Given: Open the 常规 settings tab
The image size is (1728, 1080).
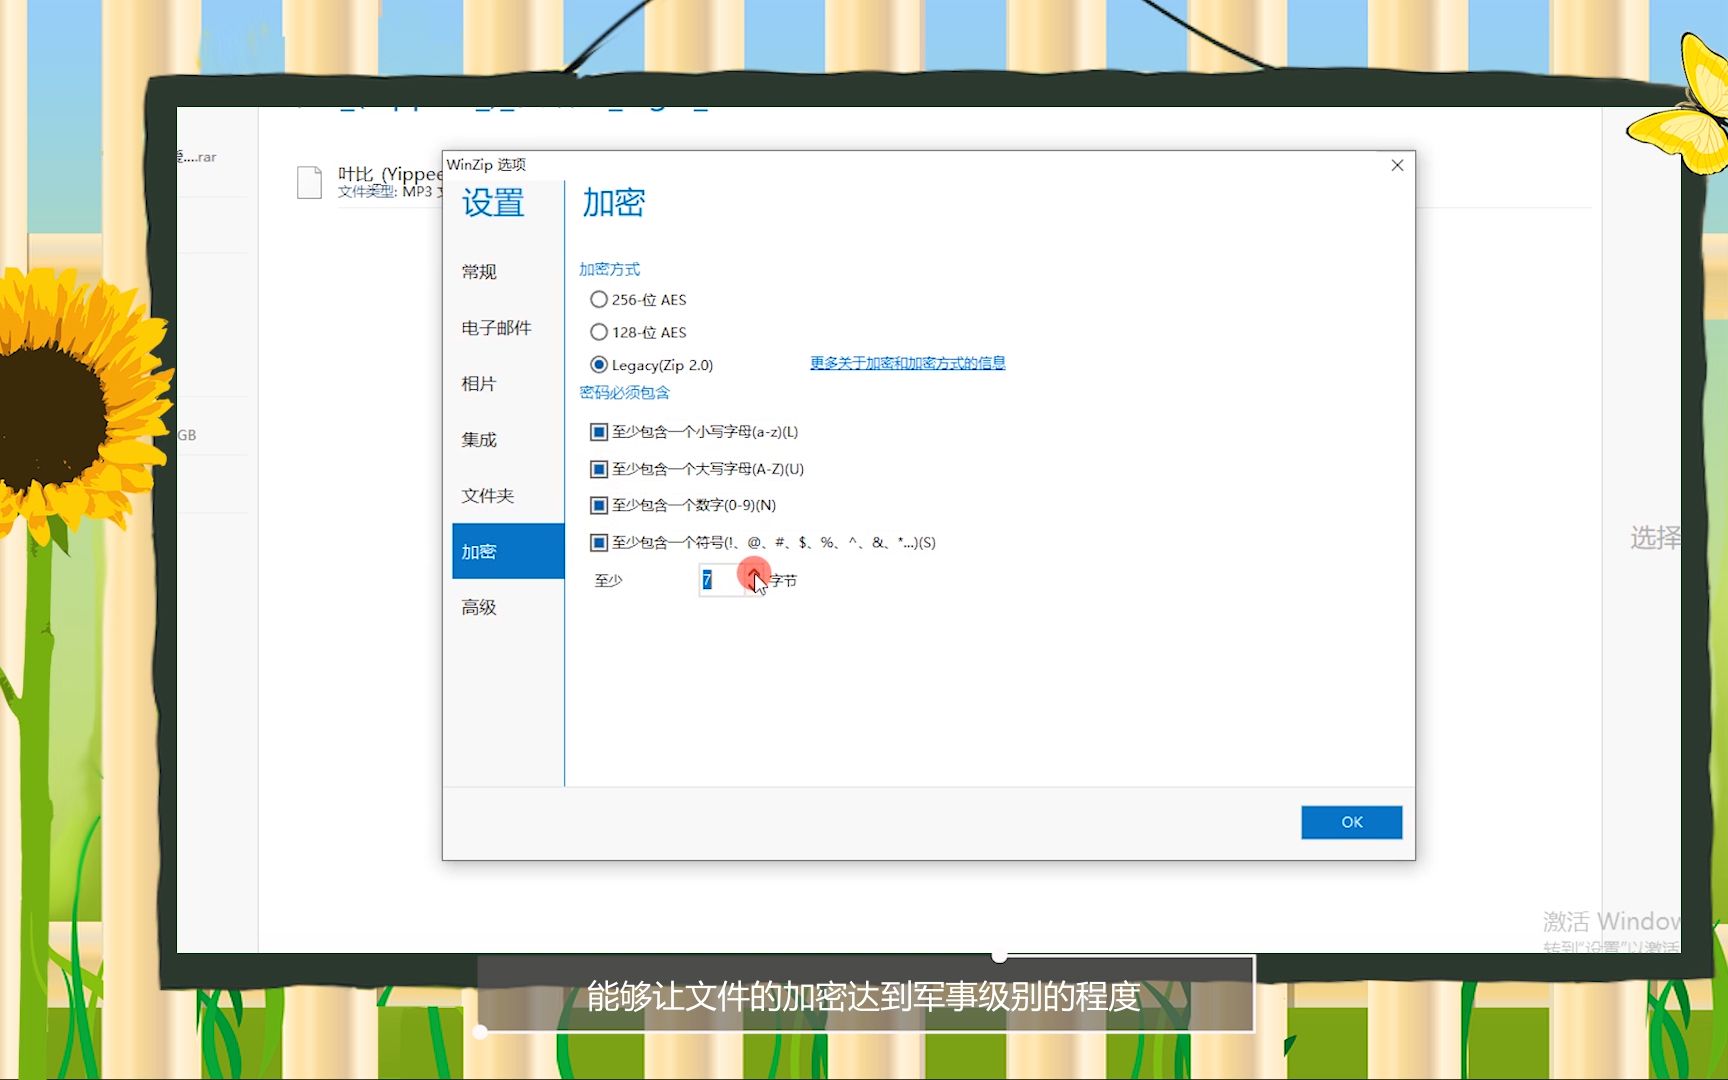Looking at the screenshot, I should pyautogui.click(x=508, y=272).
